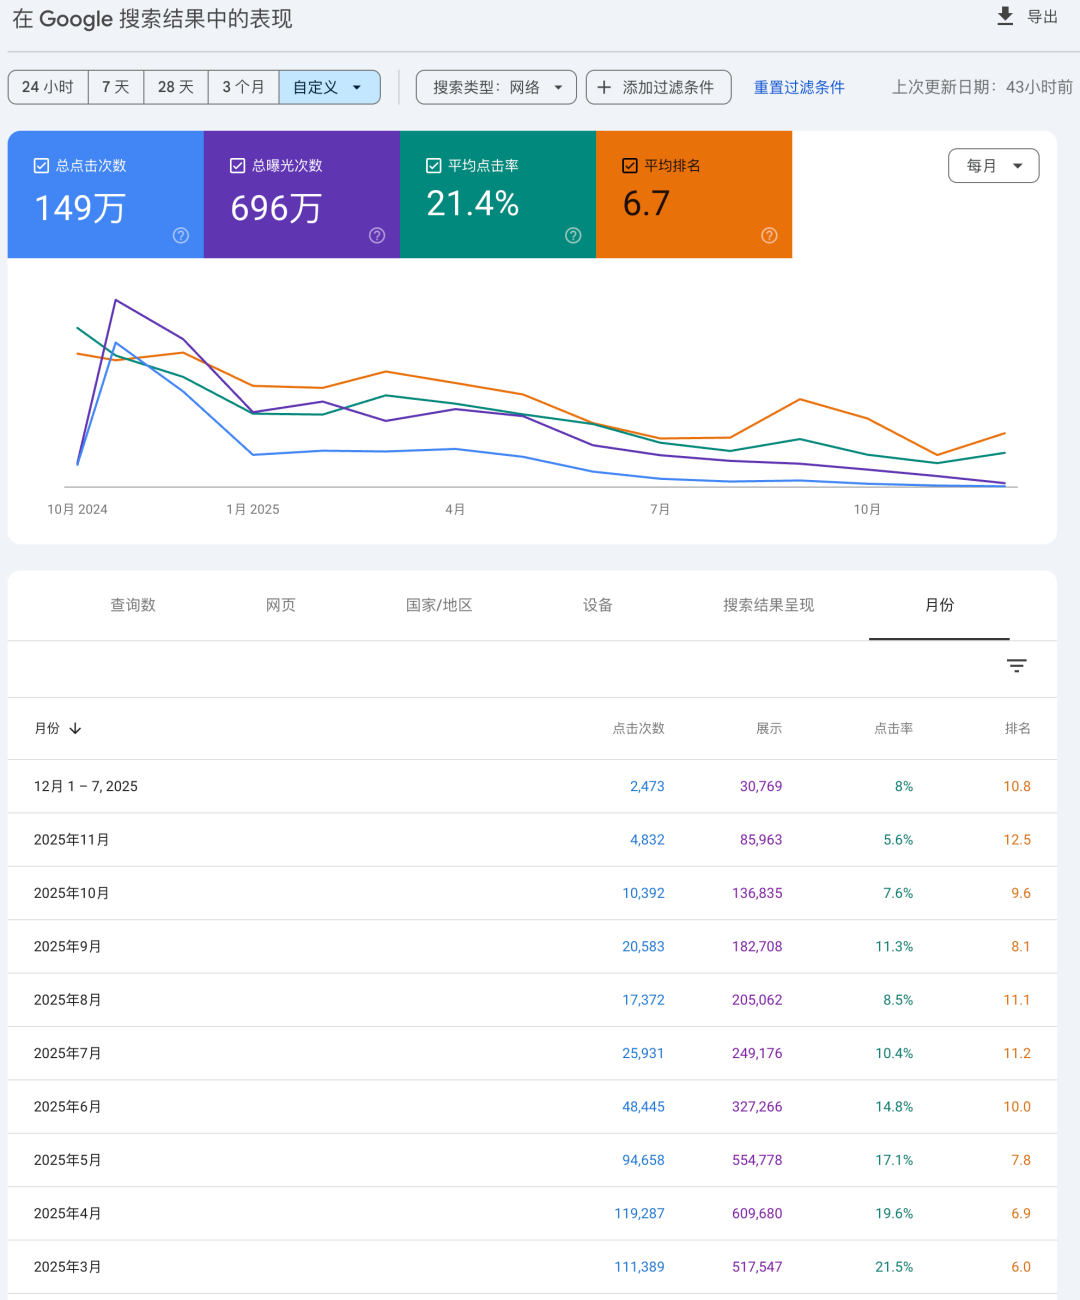Viewport: 1080px width, 1300px height.
Task: Click row 2025年4月
Action: coord(532,1213)
